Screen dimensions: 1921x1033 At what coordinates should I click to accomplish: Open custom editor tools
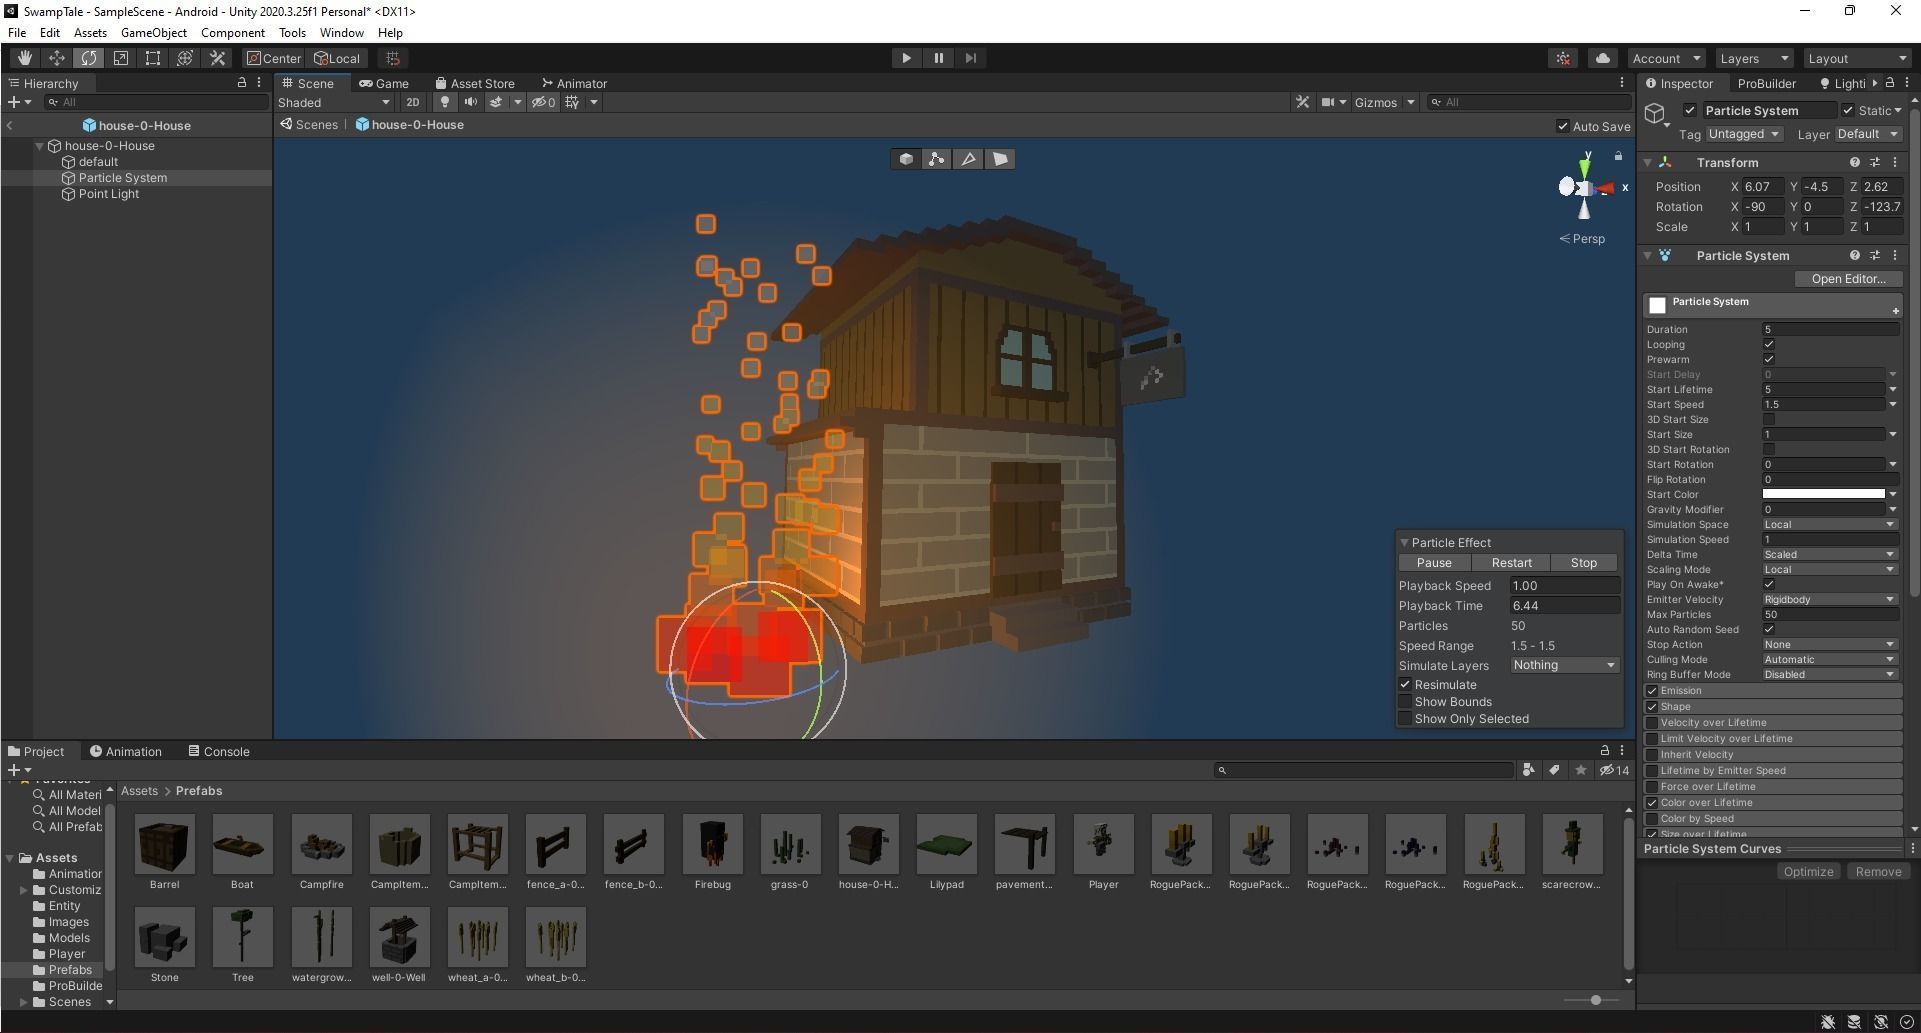point(217,58)
